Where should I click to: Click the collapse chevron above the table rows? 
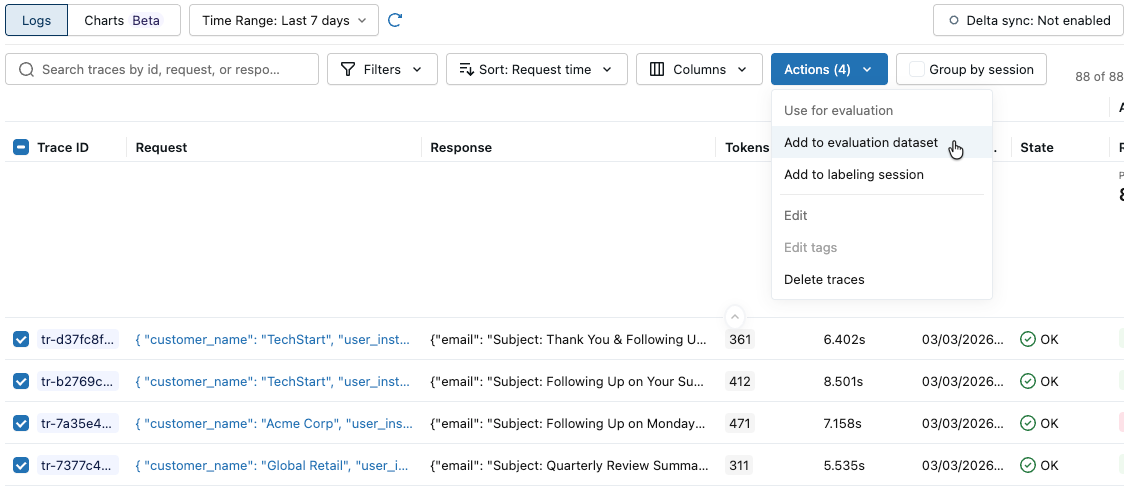(735, 316)
